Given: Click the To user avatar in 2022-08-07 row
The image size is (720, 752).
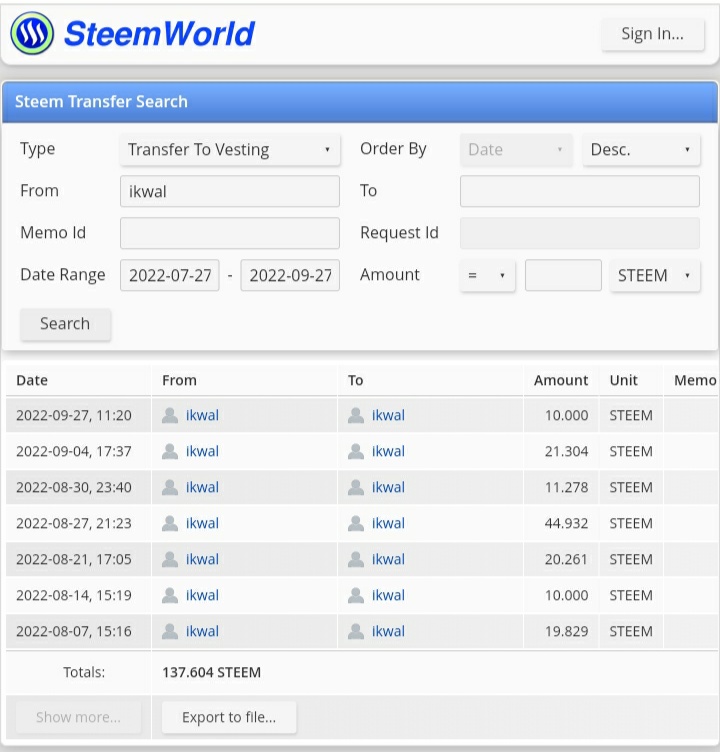Looking at the screenshot, I should (x=356, y=631).
